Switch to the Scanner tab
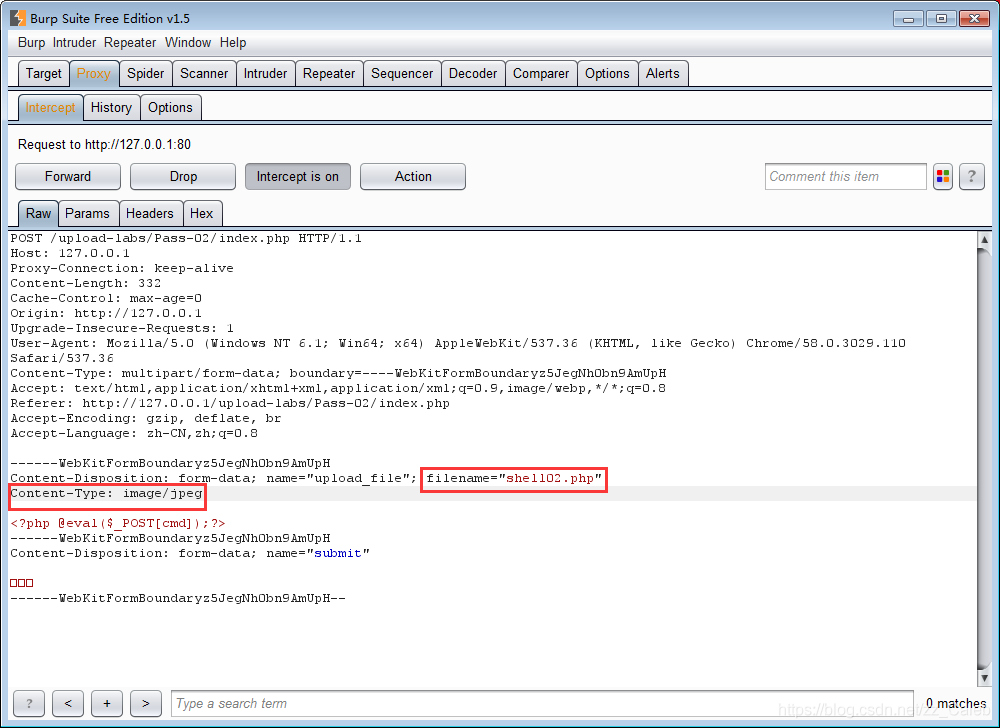Viewport: 1000px width, 728px height. [x=204, y=74]
